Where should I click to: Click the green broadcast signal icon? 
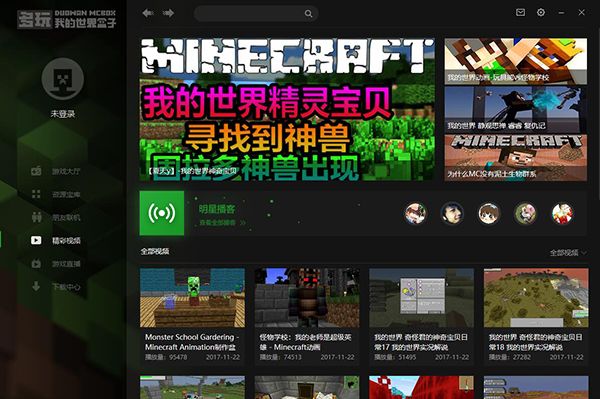point(162,213)
